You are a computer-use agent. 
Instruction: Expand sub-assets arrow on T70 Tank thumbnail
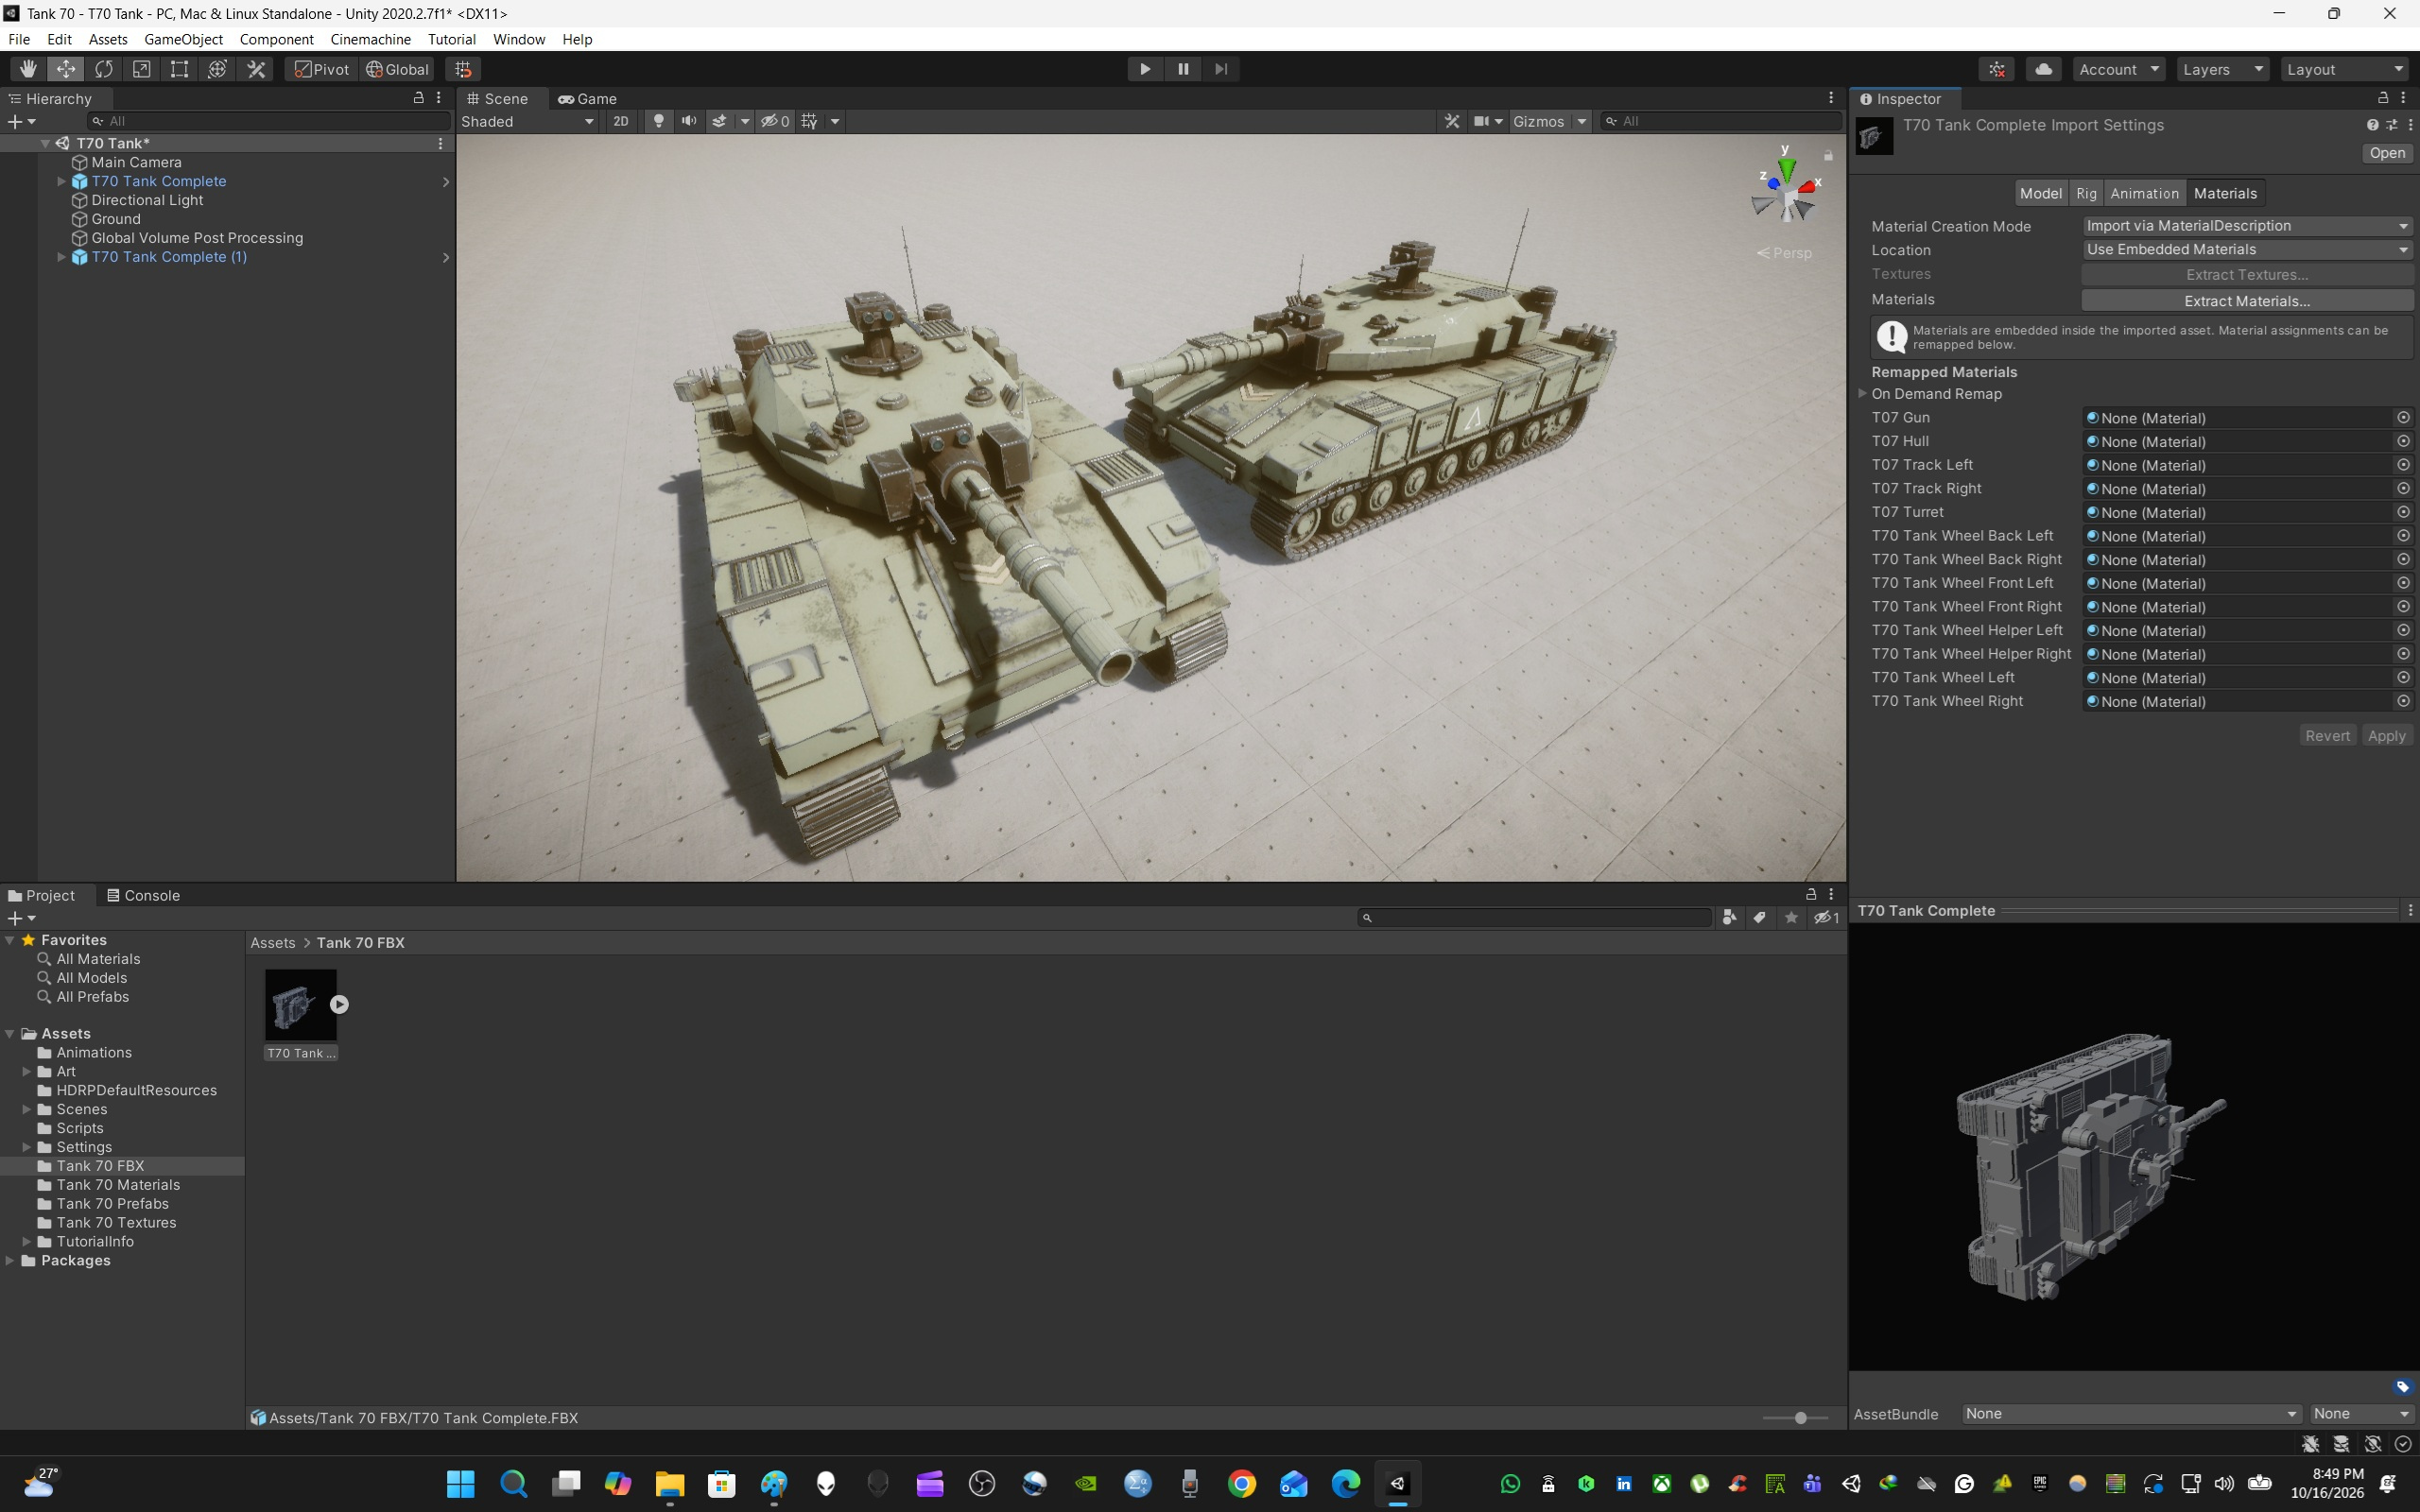click(x=339, y=1004)
